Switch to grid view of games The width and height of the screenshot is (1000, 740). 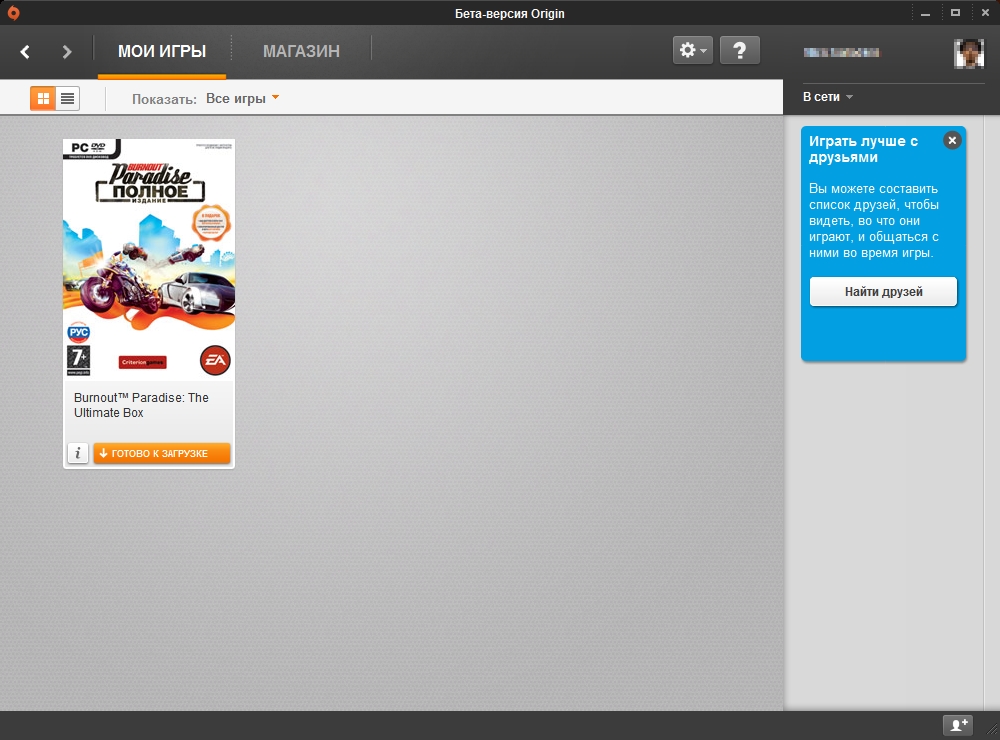[43, 98]
